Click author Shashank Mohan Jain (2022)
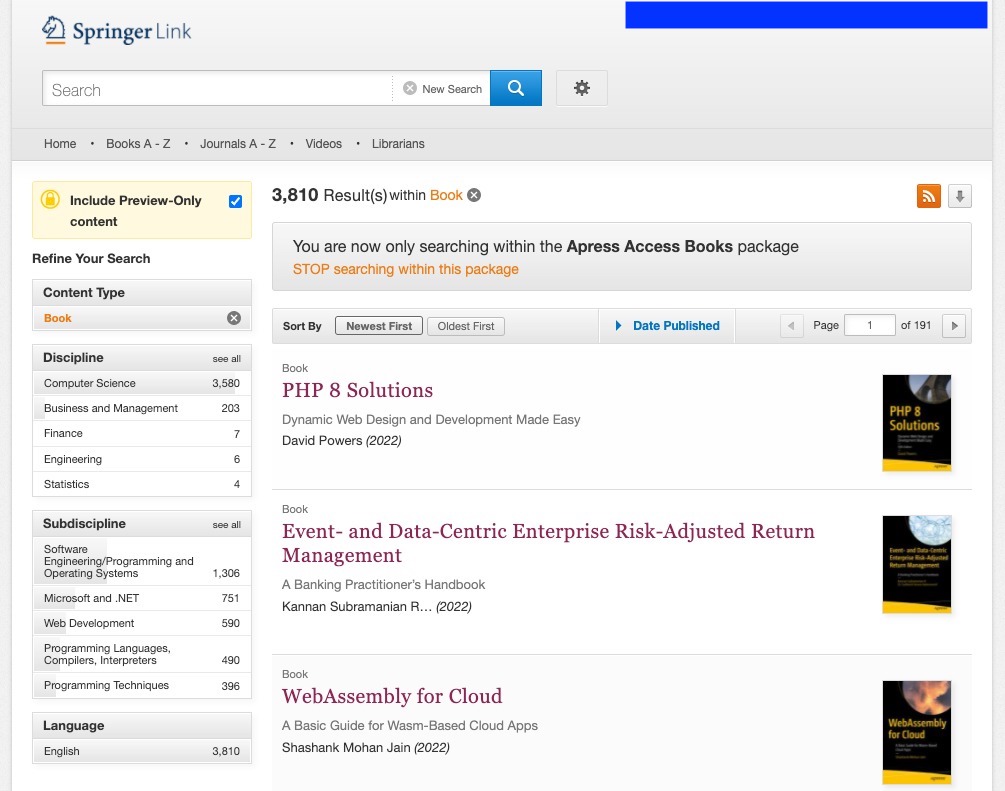The height and width of the screenshot is (791, 1005). (x=365, y=747)
